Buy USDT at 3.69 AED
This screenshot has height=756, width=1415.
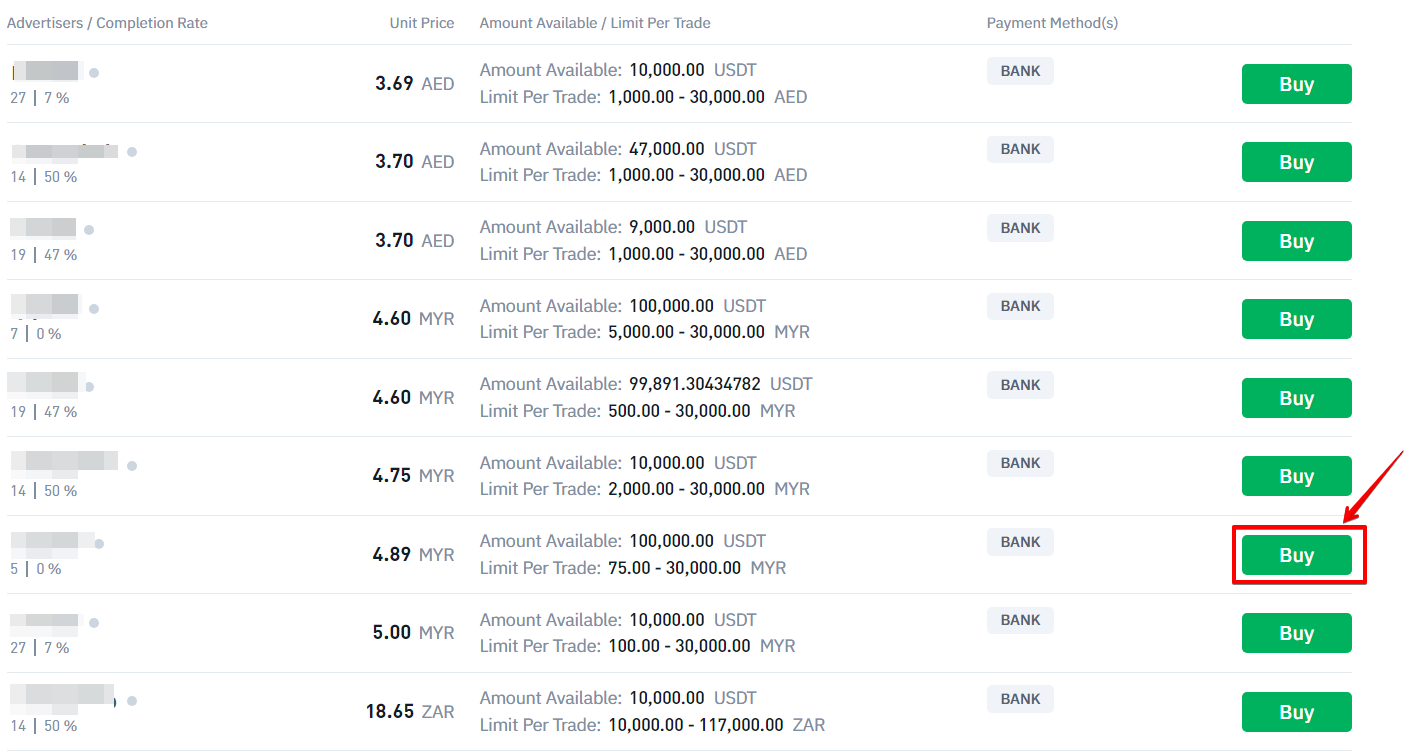(1296, 84)
